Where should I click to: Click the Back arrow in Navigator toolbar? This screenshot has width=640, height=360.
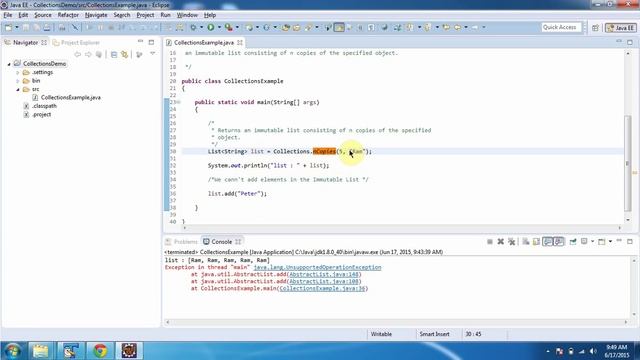pyautogui.click(x=77, y=54)
